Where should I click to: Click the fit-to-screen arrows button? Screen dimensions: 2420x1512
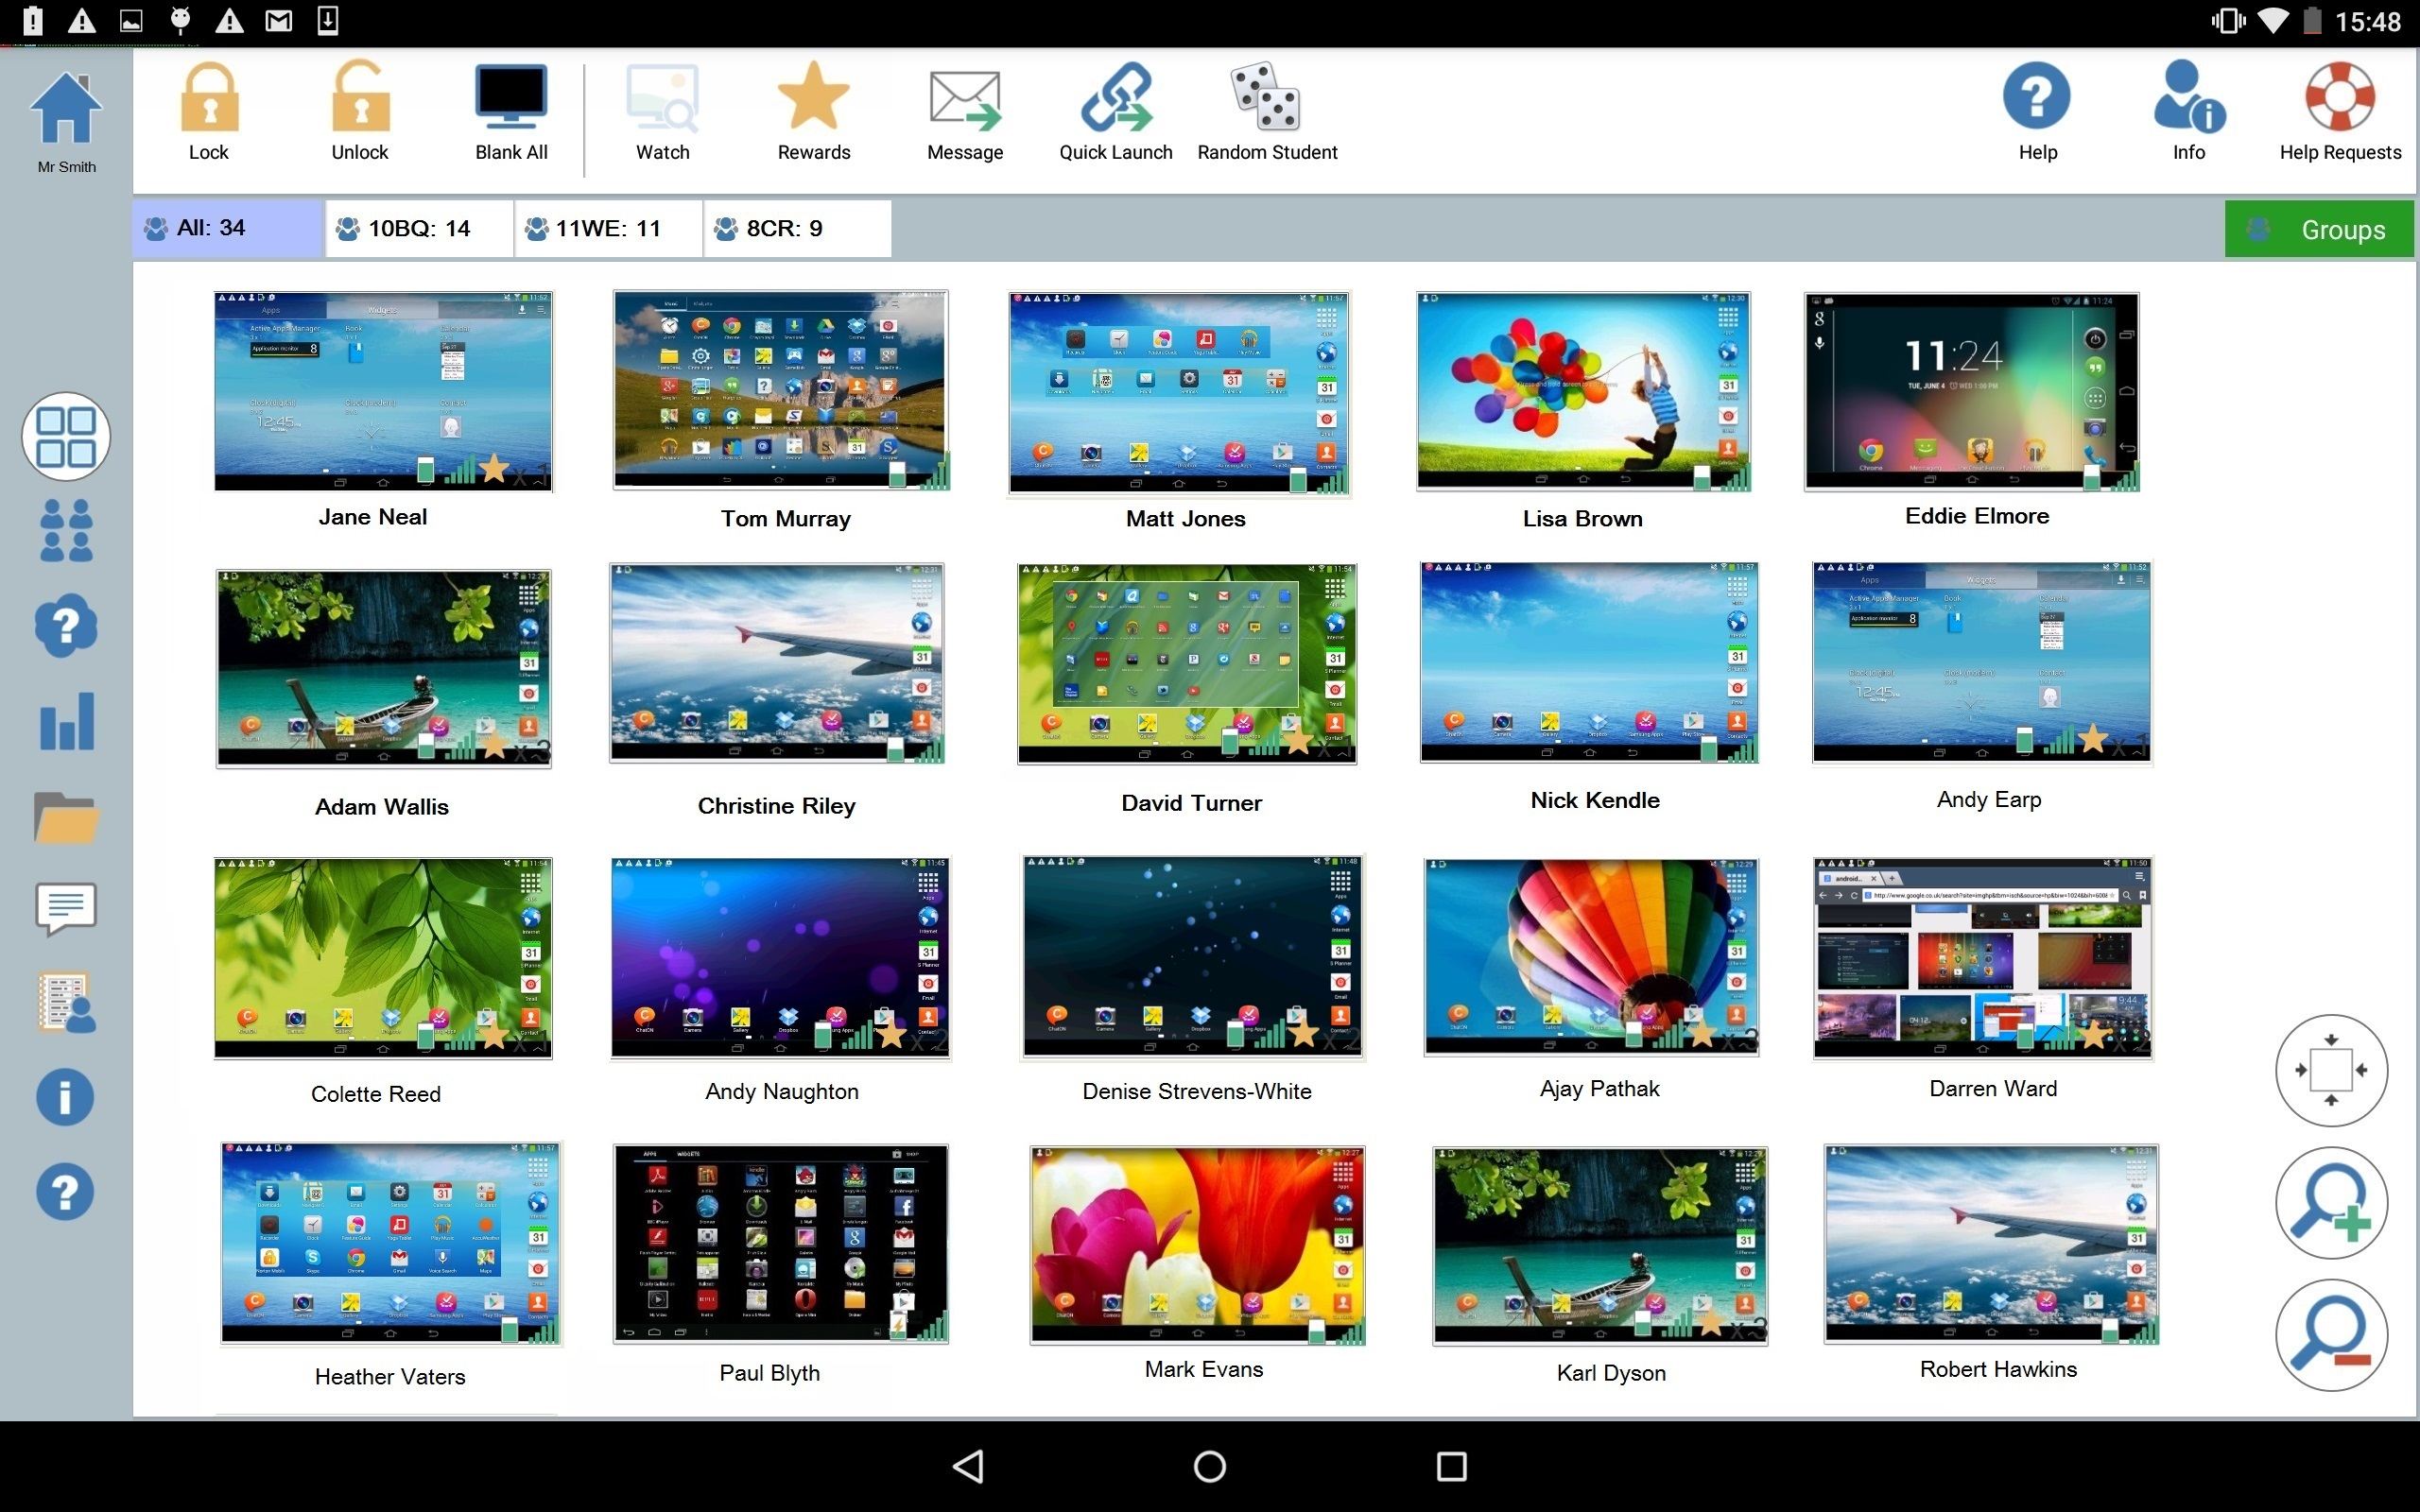[2331, 1070]
